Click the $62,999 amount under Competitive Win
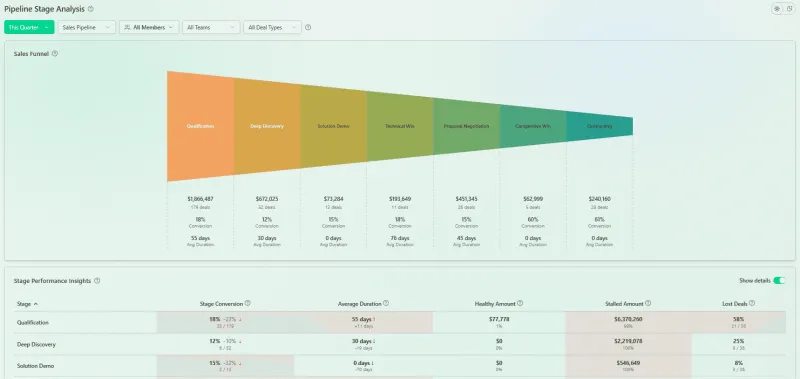 [x=533, y=199]
